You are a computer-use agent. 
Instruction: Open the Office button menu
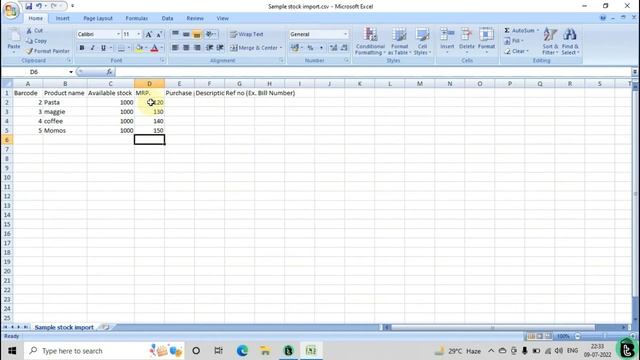click(x=11, y=10)
